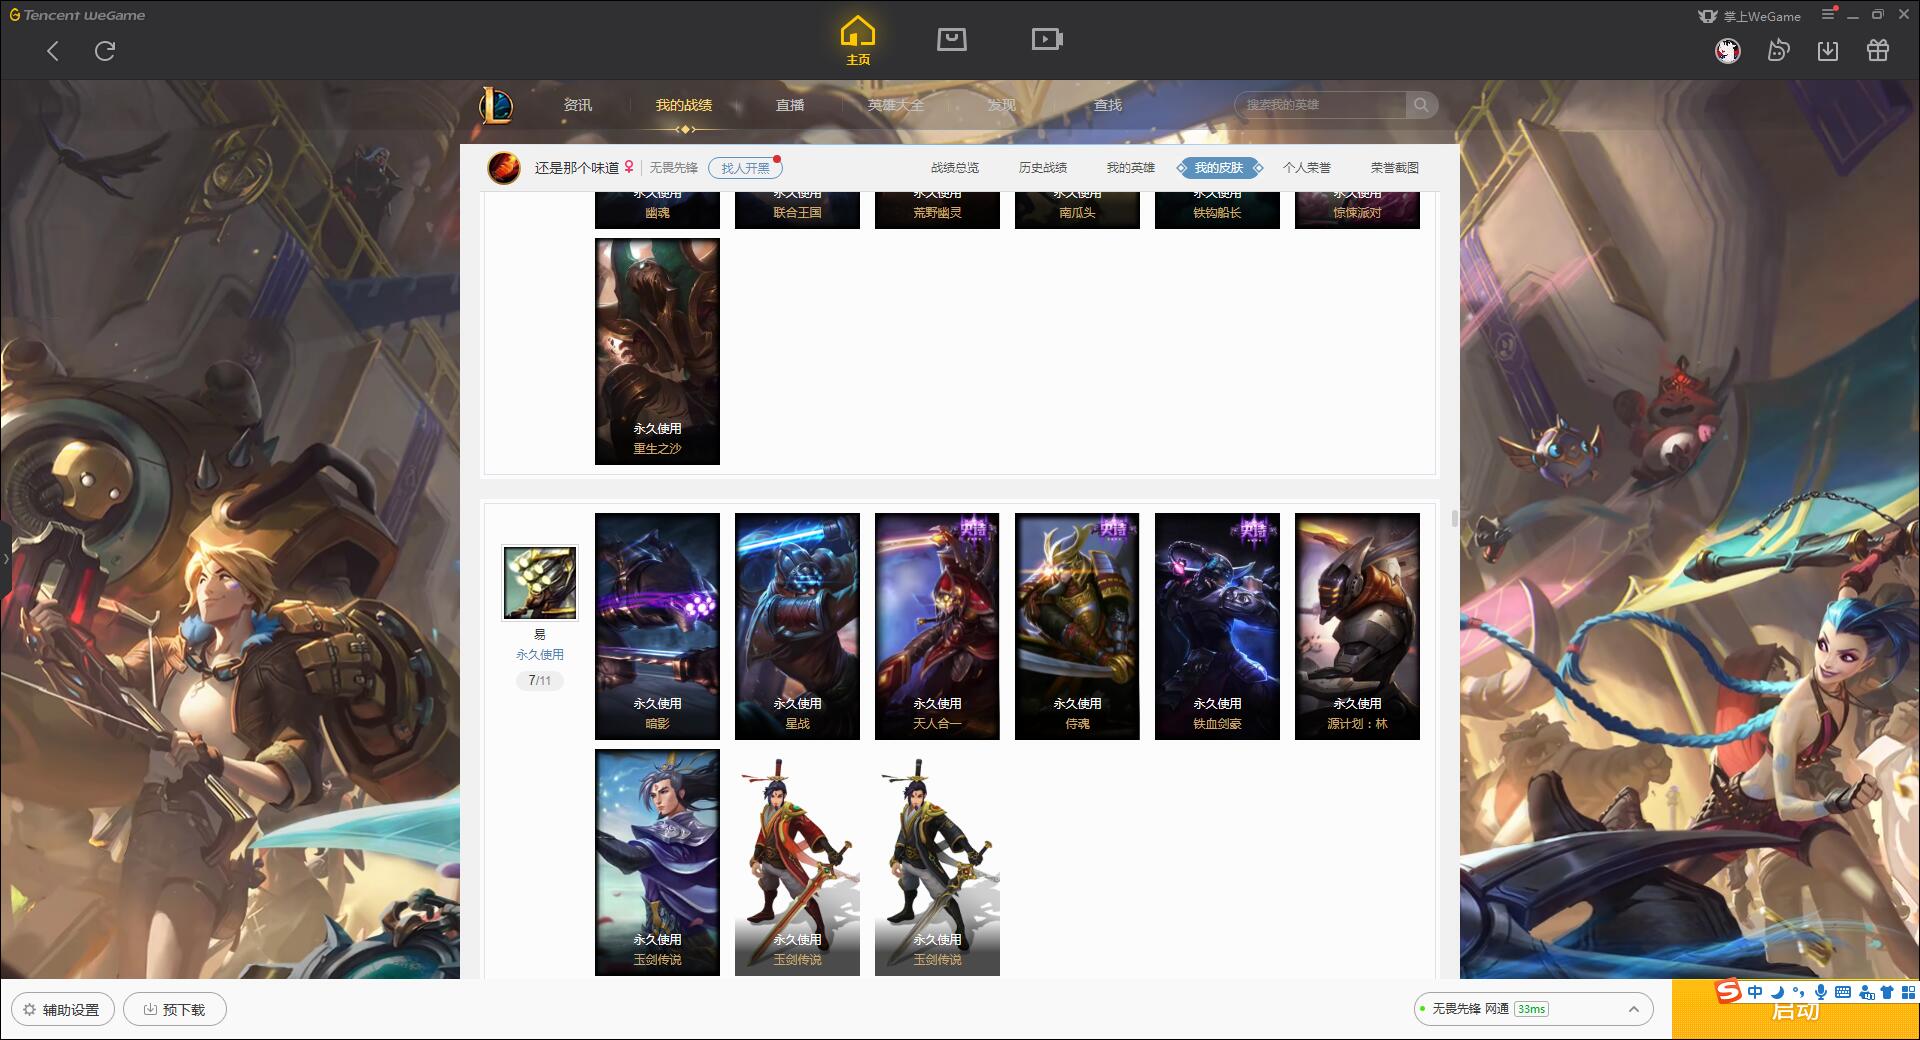Viewport: 1920px width, 1040px height.
Task: Open the 重生之沙 skin card
Action: tap(657, 351)
